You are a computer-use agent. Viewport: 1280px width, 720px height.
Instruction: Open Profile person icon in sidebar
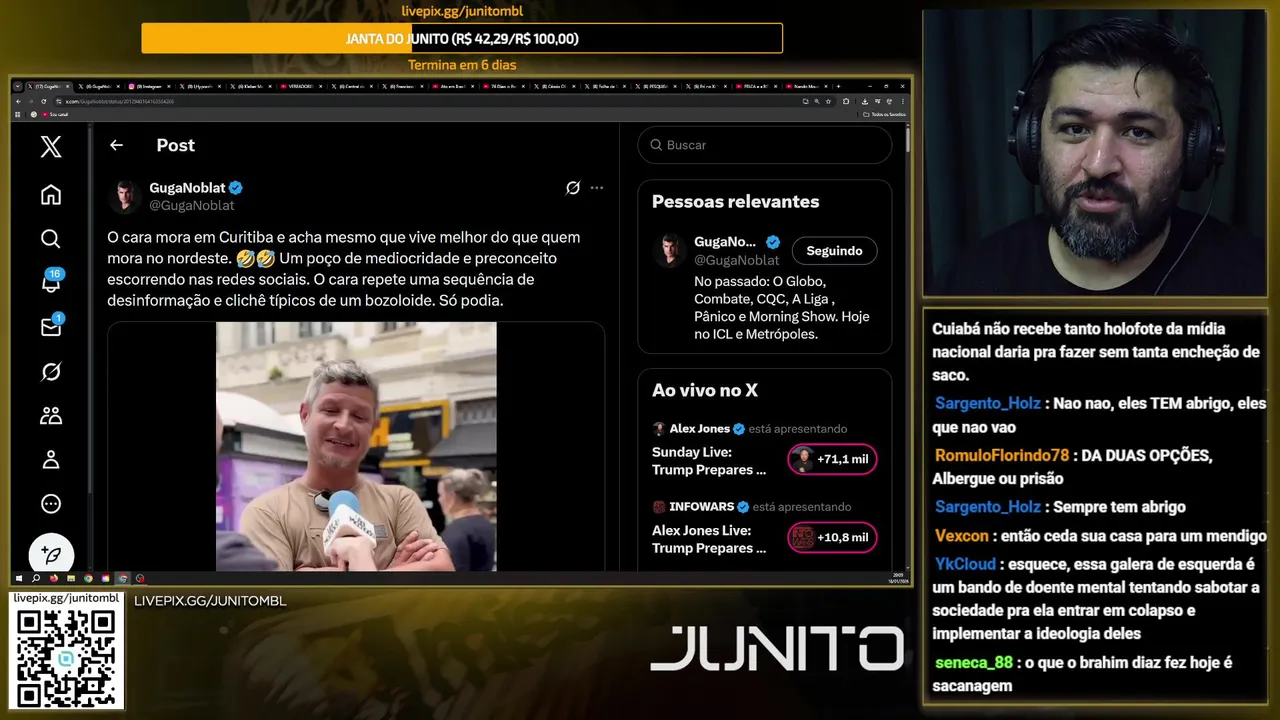[x=51, y=460]
